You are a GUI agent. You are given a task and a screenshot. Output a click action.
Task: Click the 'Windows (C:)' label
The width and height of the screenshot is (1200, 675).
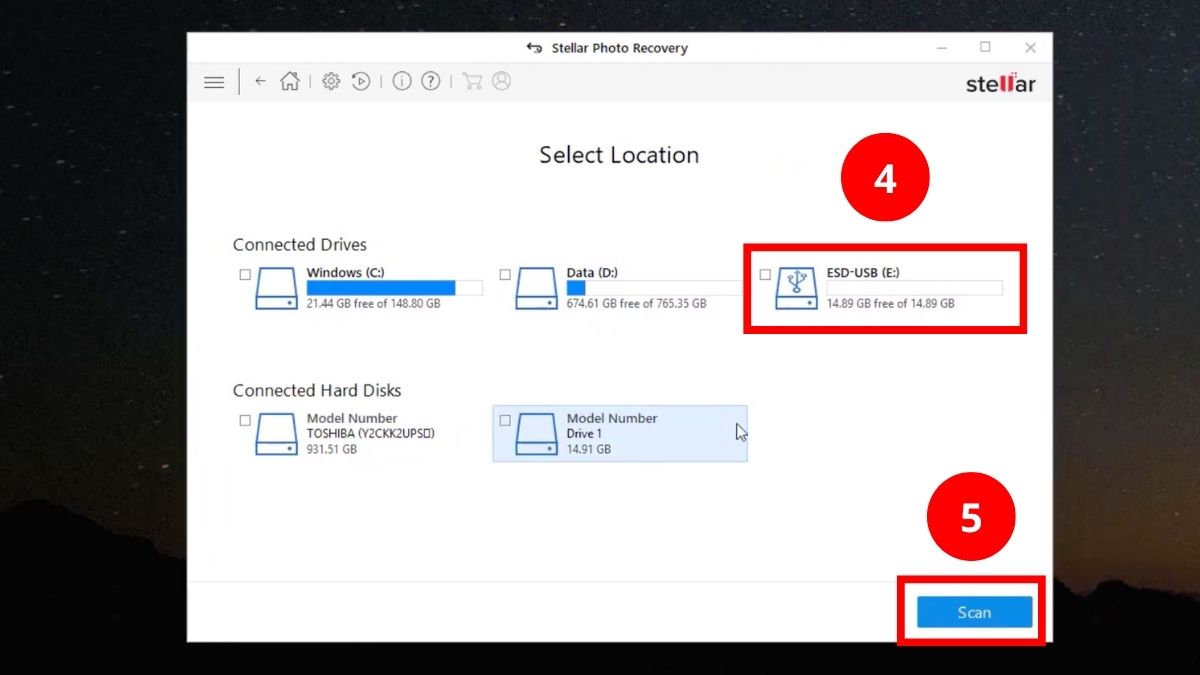pos(345,272)
